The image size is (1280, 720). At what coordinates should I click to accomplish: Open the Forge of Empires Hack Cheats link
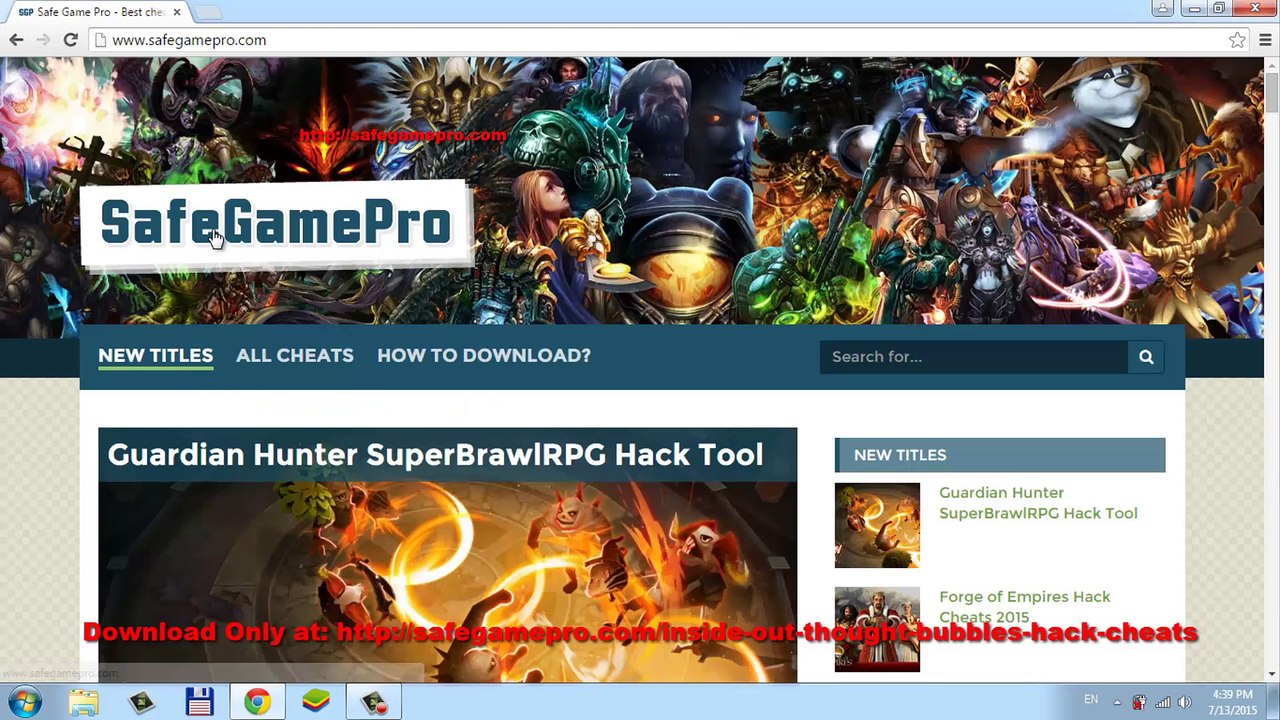click(1024, 607)
